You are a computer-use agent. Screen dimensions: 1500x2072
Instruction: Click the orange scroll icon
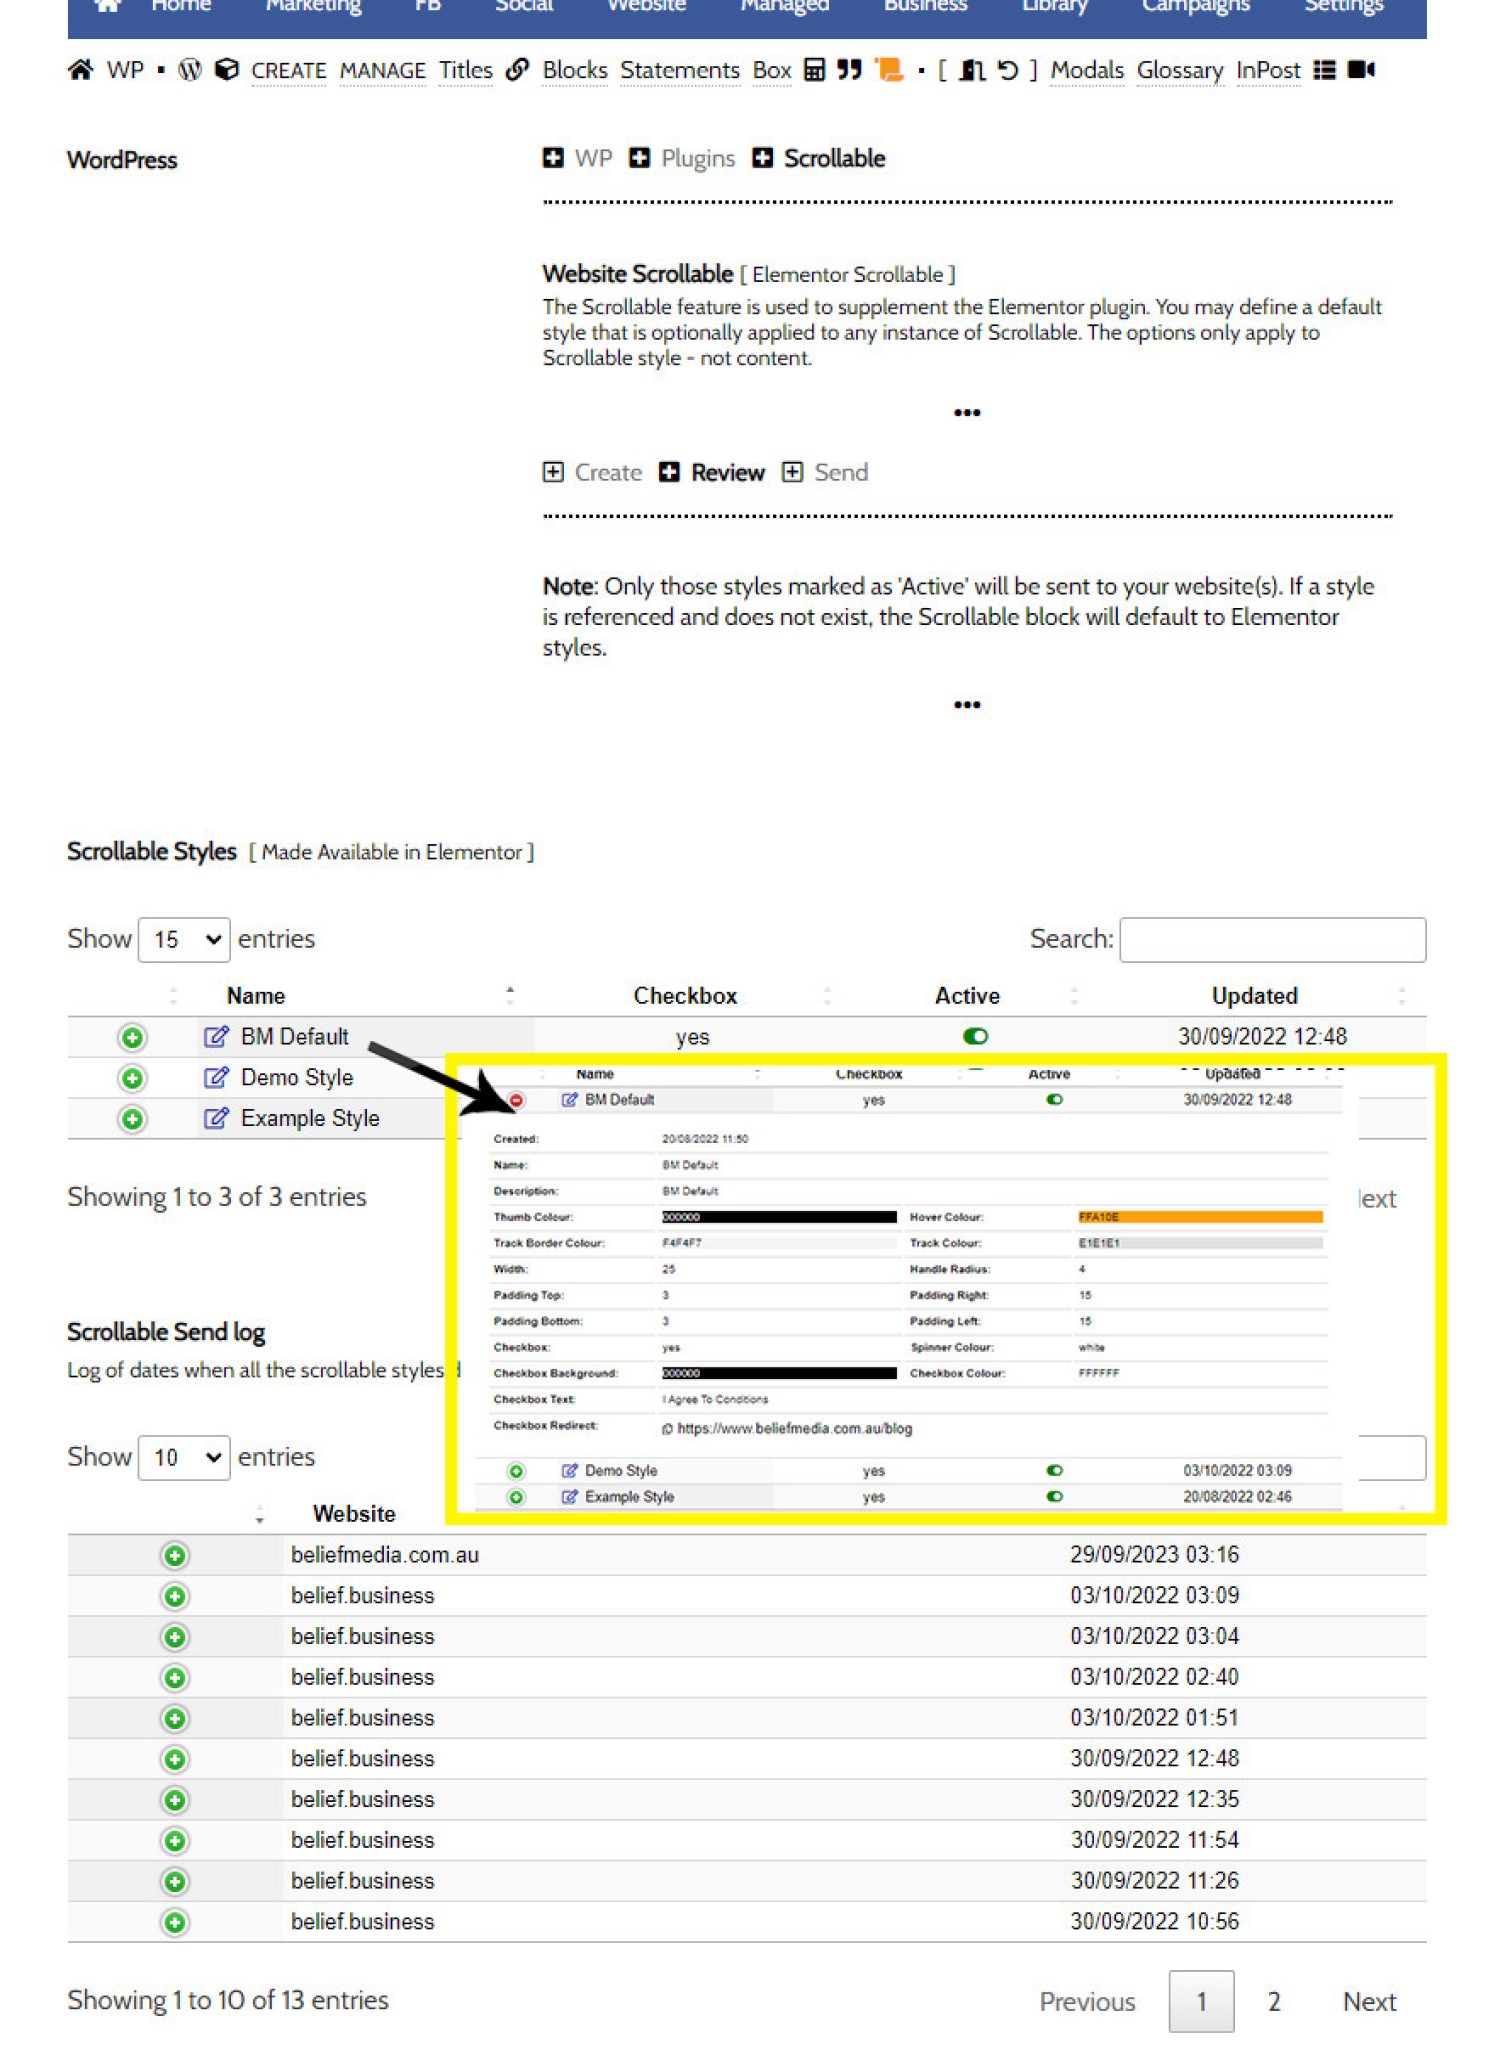tap(889, 70)
